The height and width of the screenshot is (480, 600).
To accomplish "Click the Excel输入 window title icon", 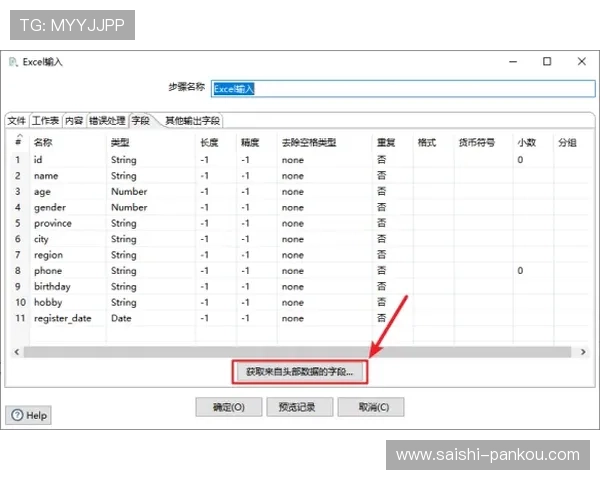I will pyautogui.click(x=13, y=62).
